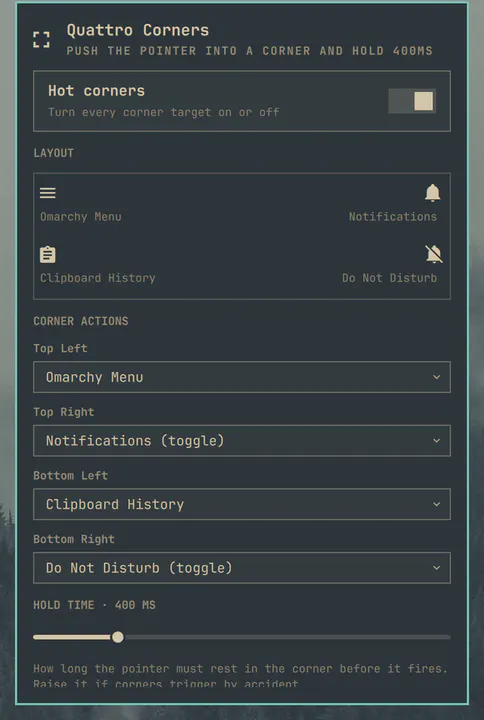The width and height of the screenshot is (484, 720).
Task: Open the Bottom Right Do Not Disturb dropdown
Action: point(242,568)
